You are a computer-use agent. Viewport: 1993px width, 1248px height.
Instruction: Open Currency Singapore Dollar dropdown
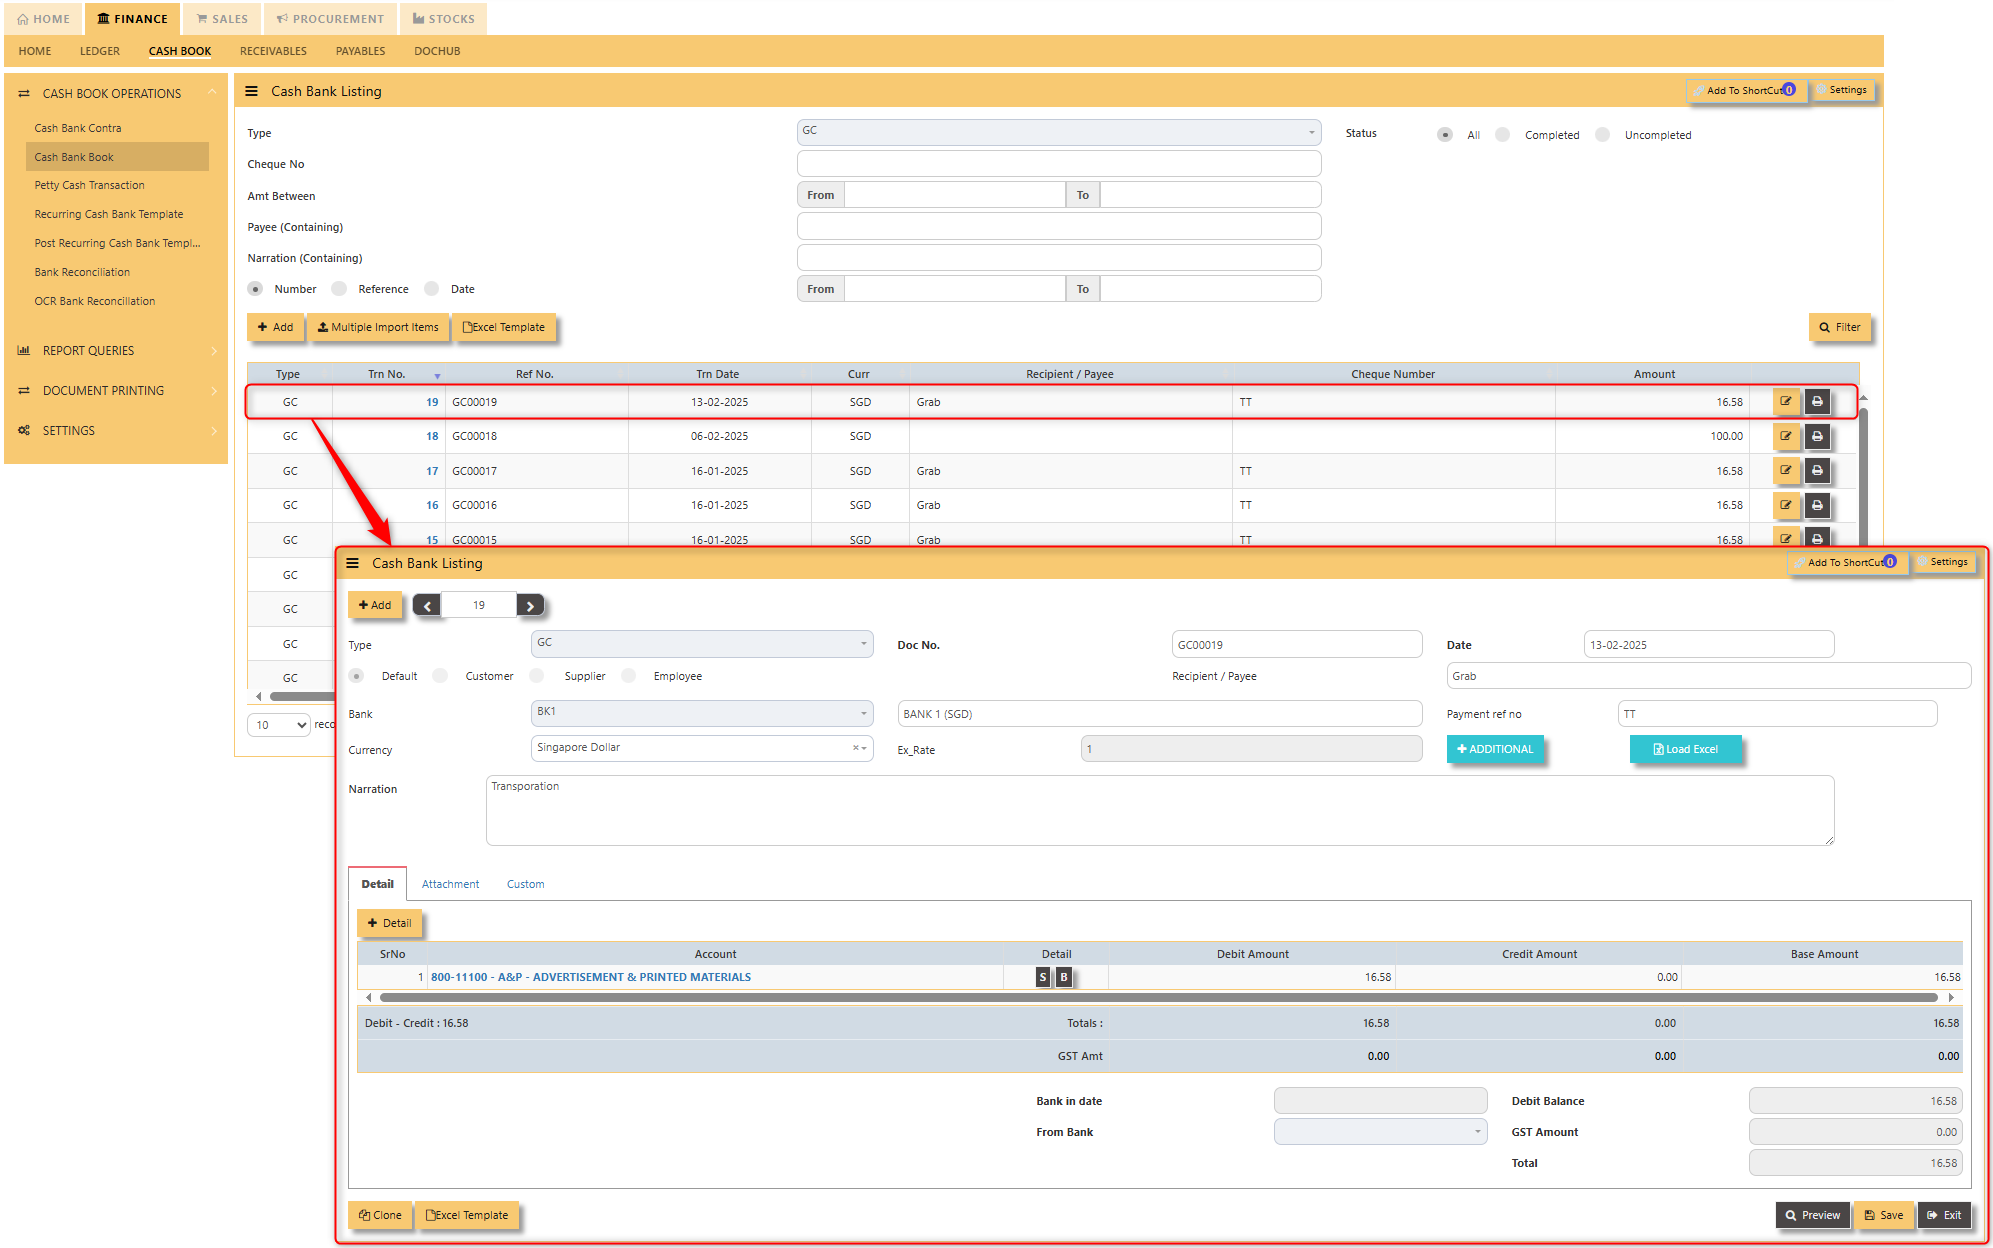tap(702, 748)
